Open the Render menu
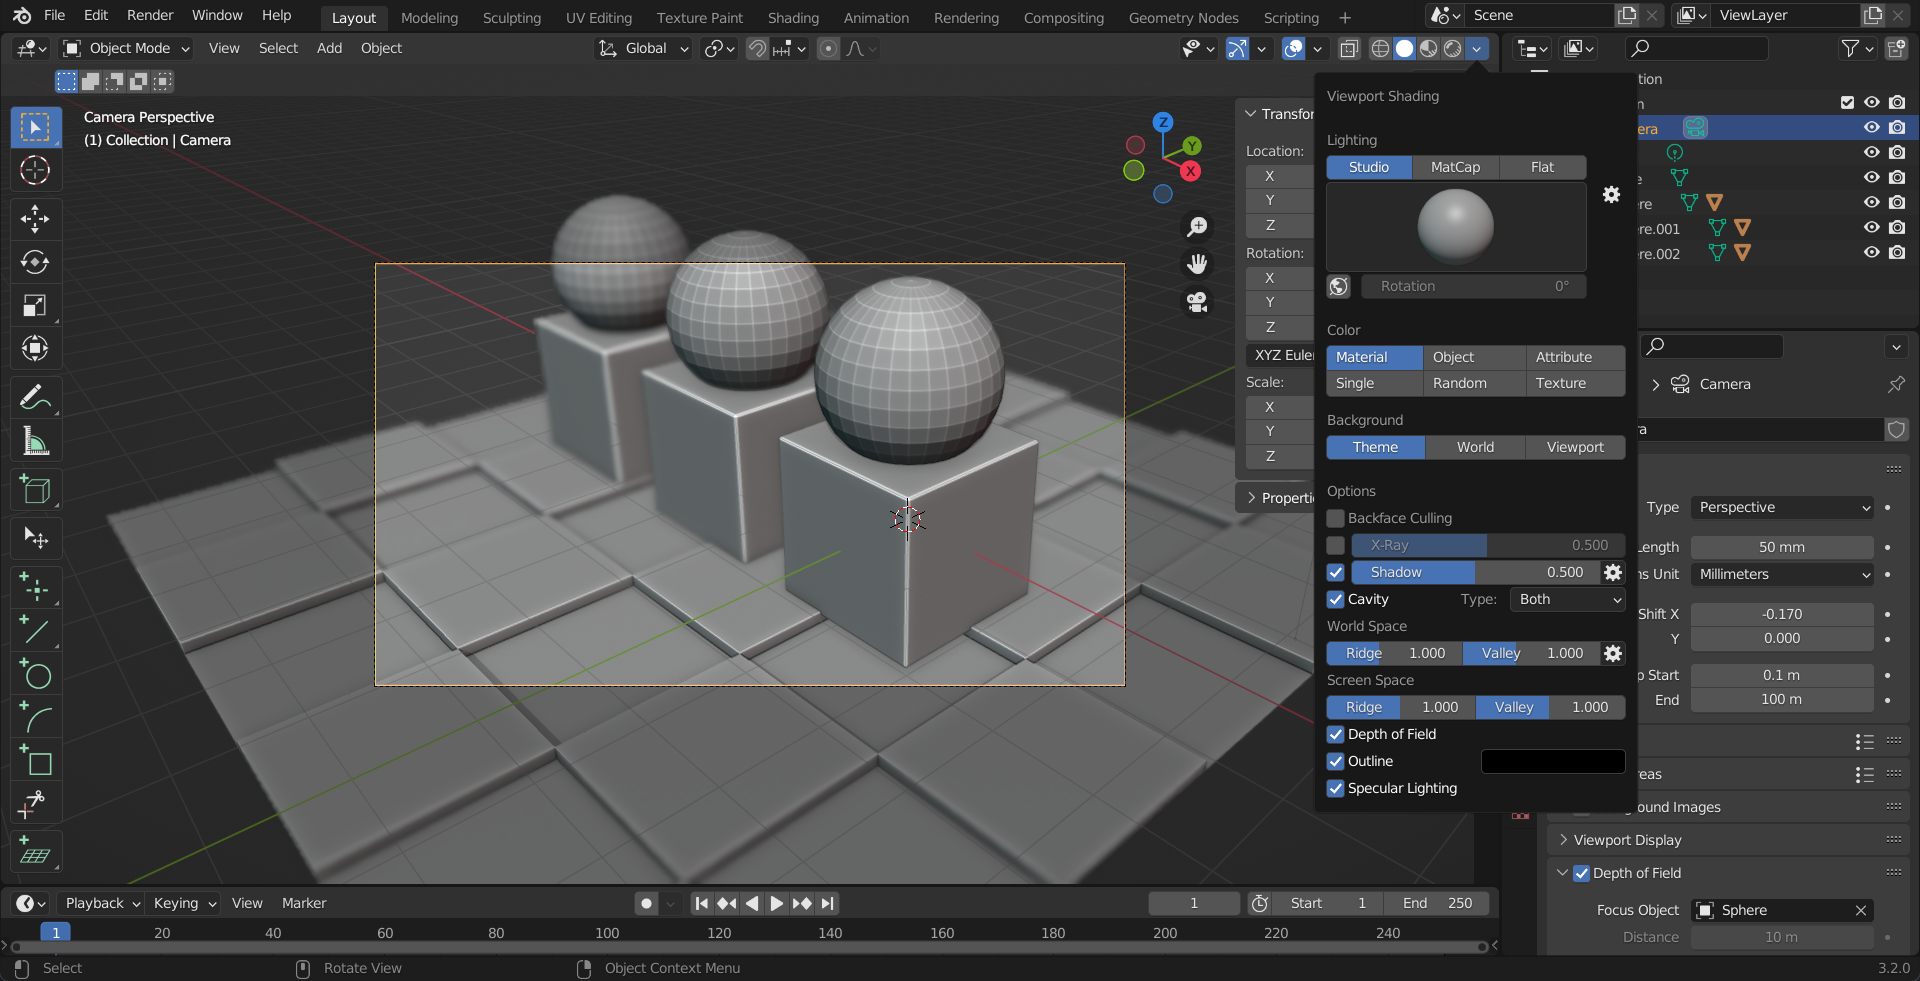 (x=150, y=16)
